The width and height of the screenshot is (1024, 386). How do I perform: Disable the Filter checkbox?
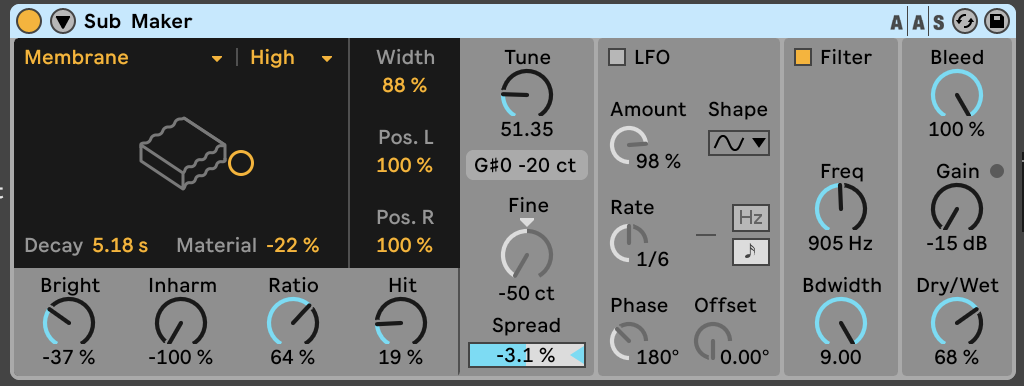click(803, 57)
